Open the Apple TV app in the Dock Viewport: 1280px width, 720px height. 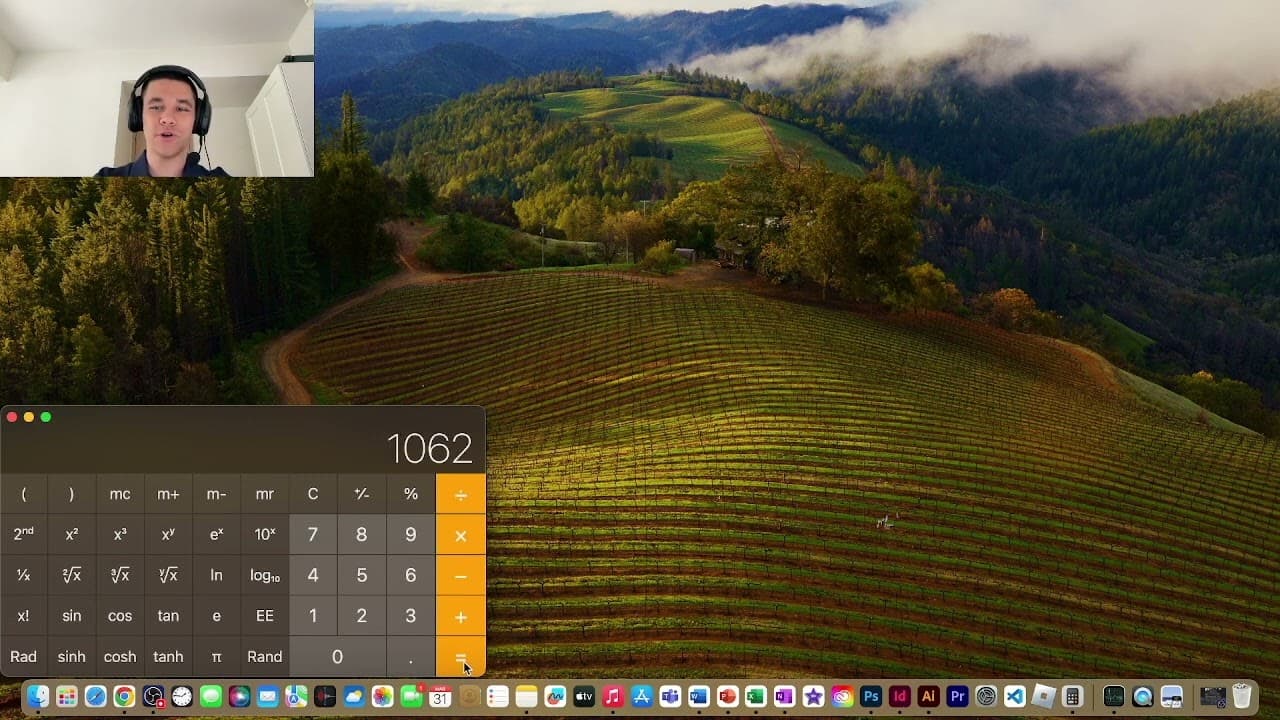[584, 697]
